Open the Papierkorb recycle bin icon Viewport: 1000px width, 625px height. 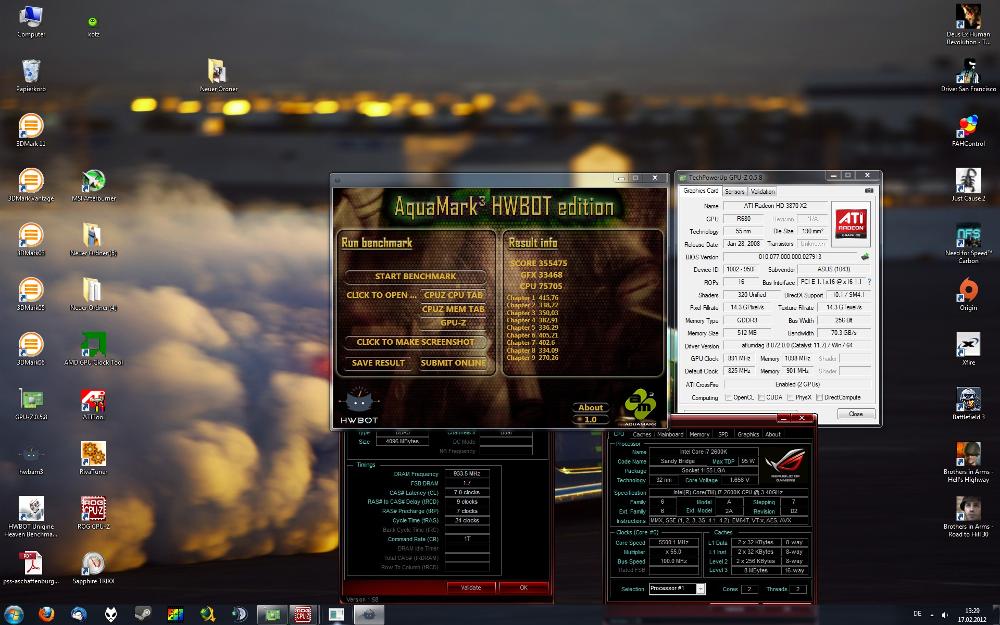click(x=31, y=75)
